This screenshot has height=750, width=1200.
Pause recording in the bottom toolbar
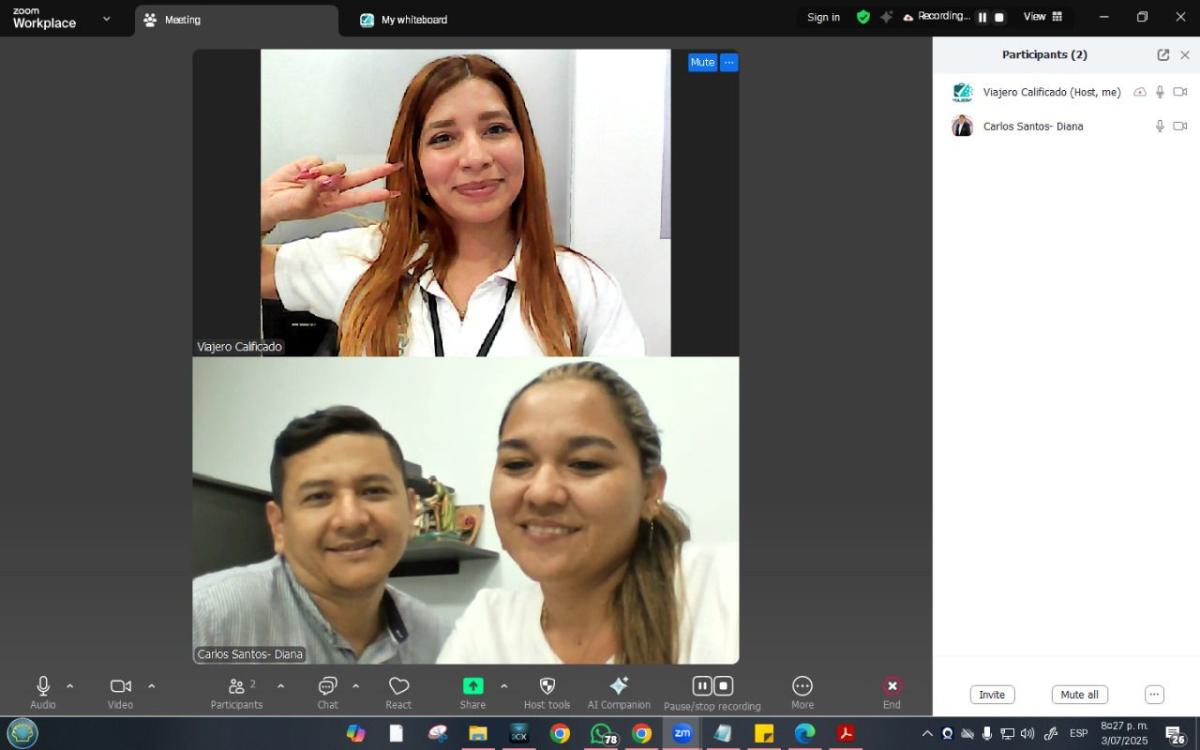[702, 686]
